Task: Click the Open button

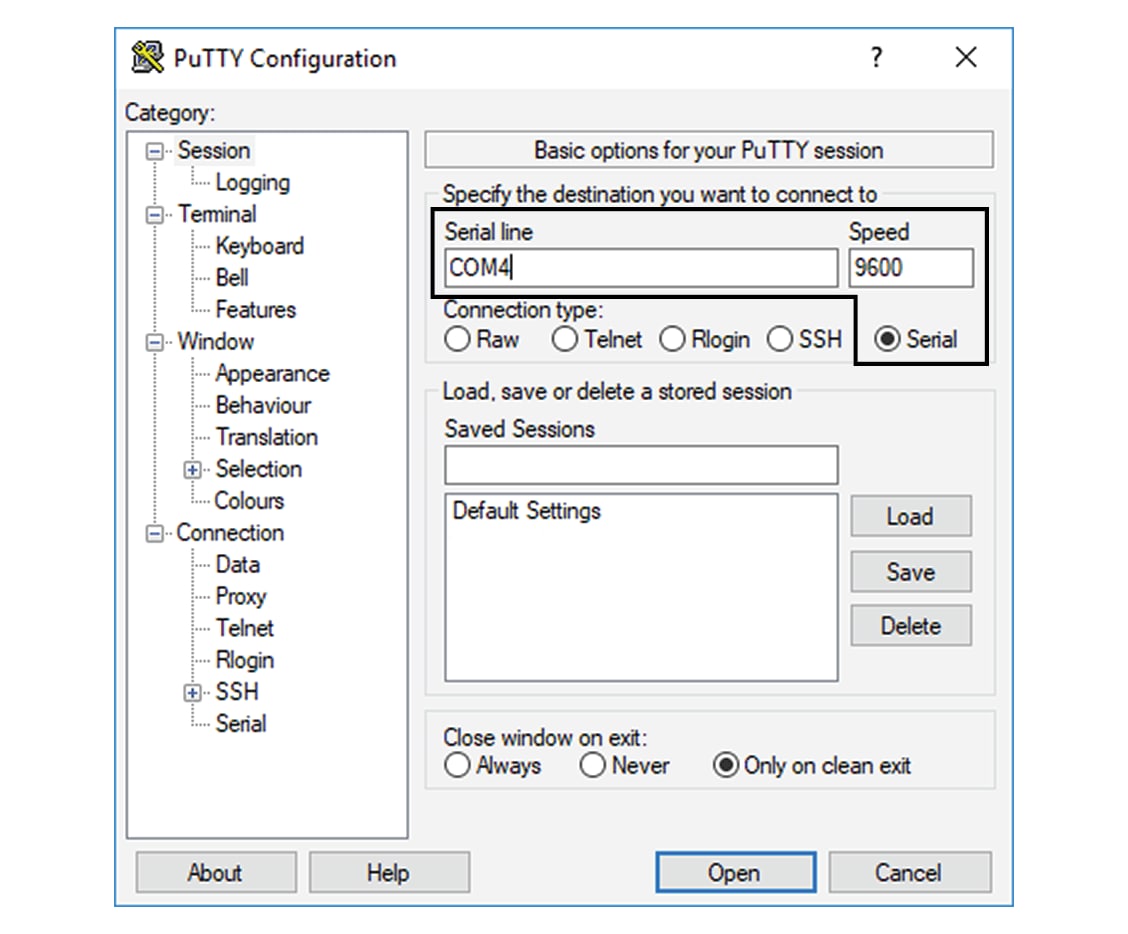Action: pos(735,872)
